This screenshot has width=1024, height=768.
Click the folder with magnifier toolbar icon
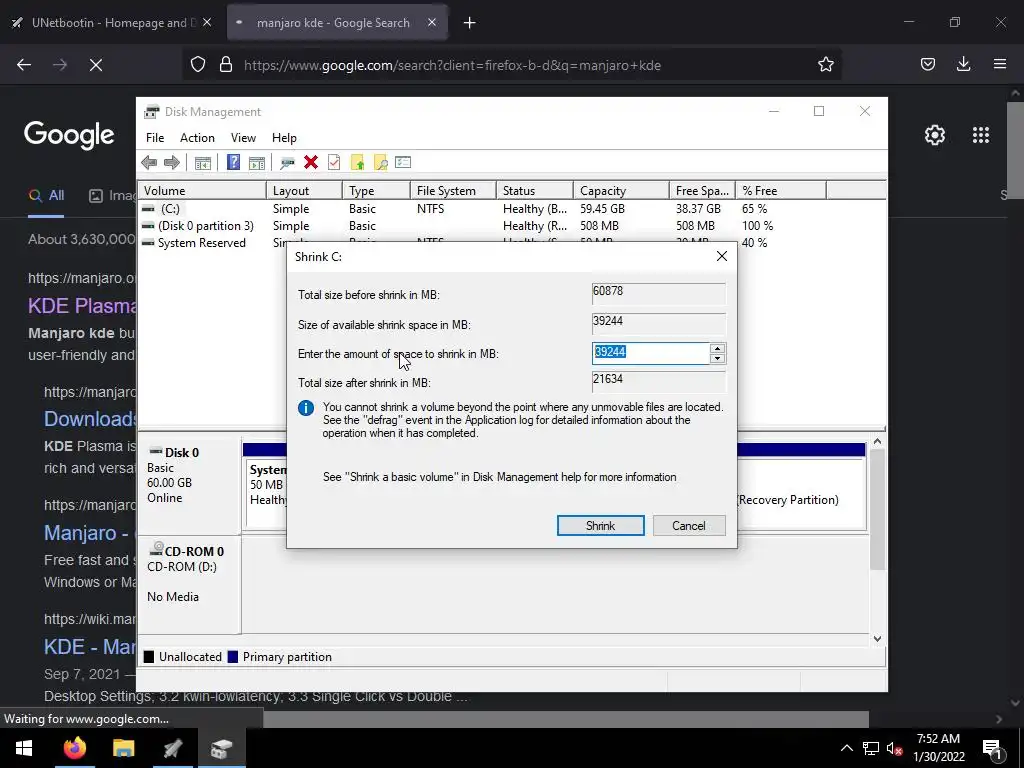(380, 163)
